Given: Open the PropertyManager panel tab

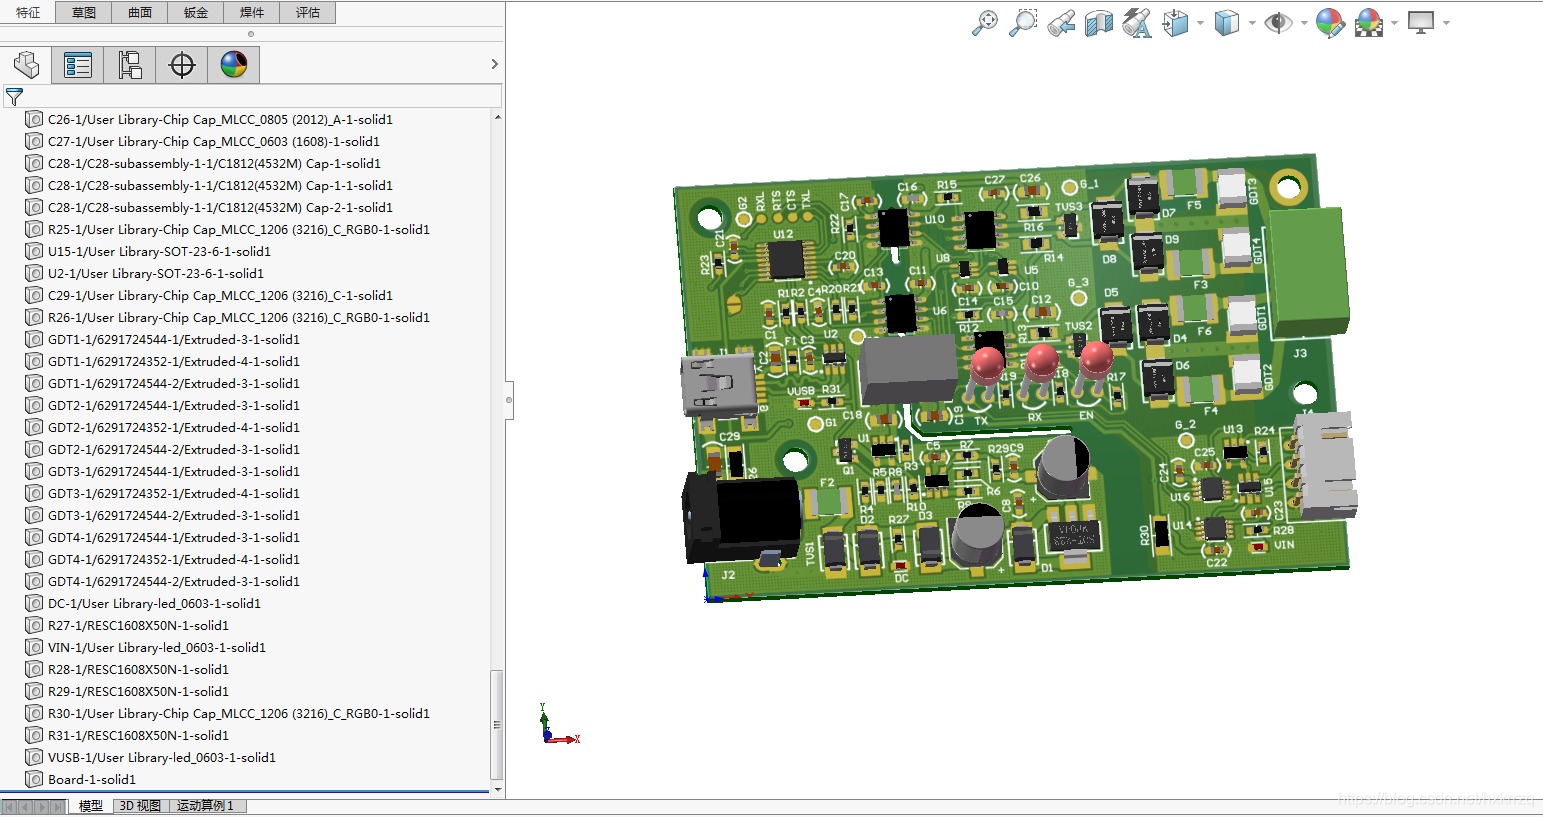Looking at the screenshot, I should pos(78,65).
